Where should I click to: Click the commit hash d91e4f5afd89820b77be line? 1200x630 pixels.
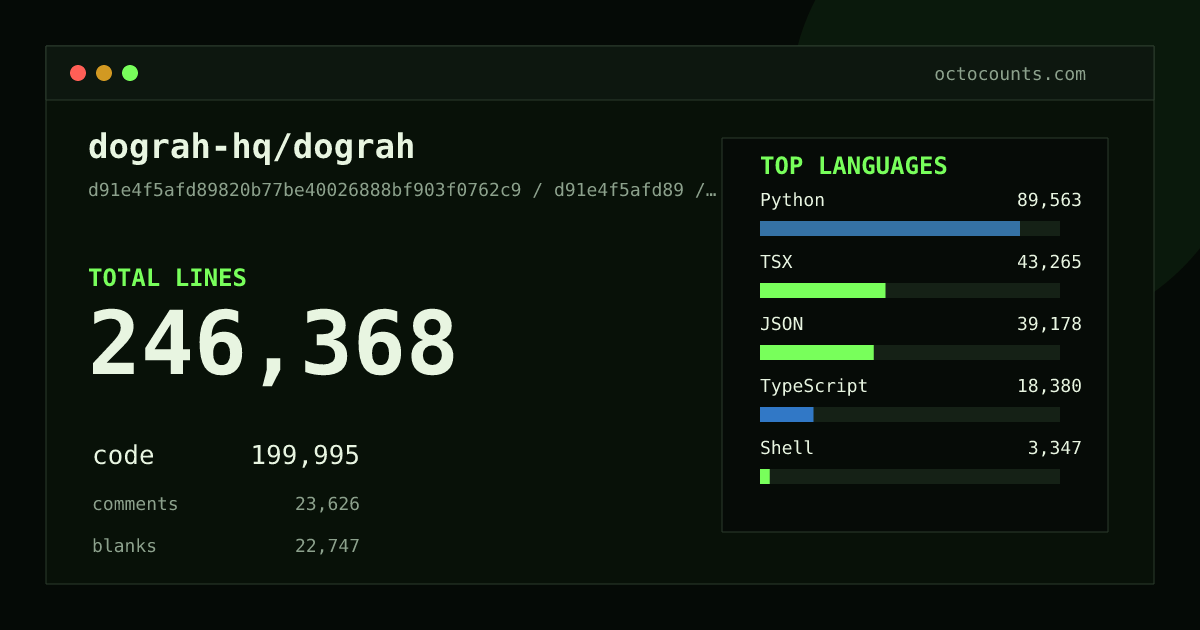[402, 190]
